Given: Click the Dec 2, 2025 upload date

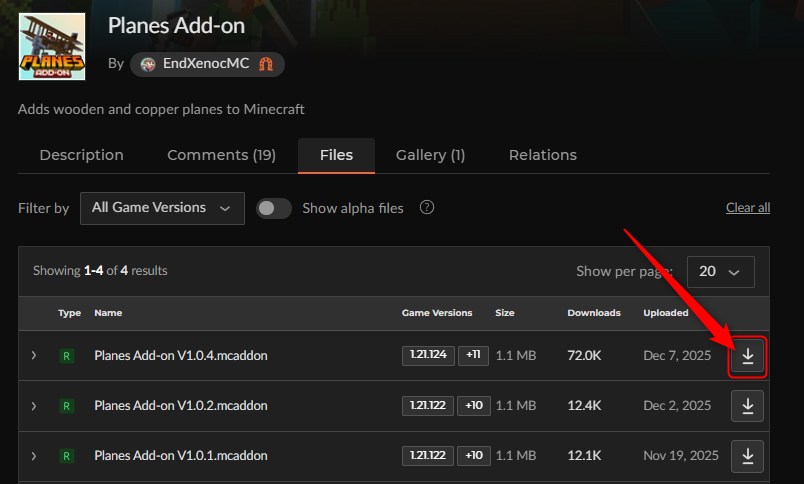Looking at the screenshot, I should 677,406.
